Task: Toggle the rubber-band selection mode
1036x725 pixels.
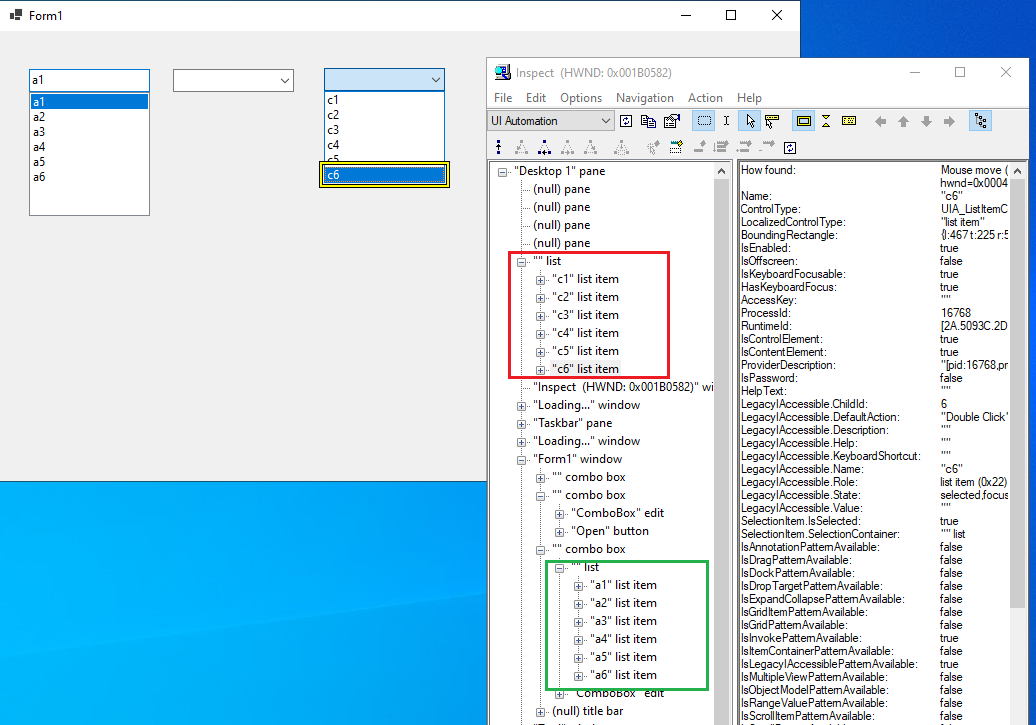Action: pos(702,120)
